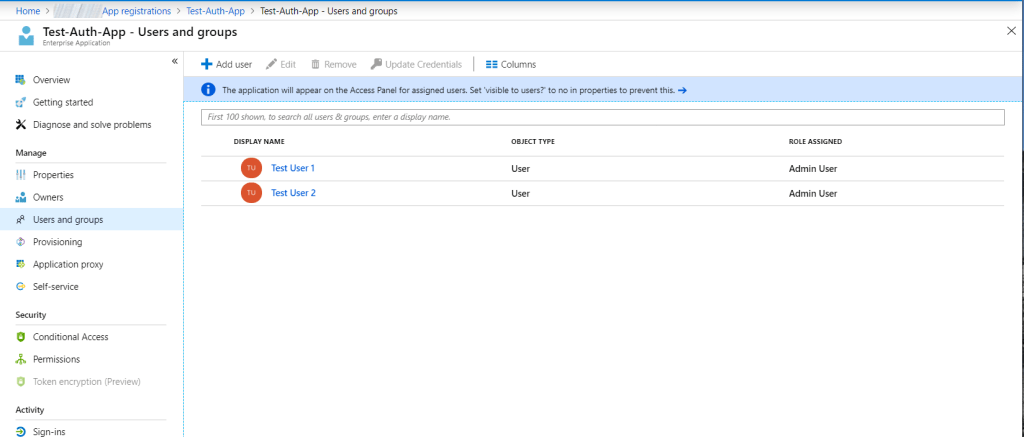Click the Properties sidebar icon
The image size is (1024, 437).
[x=21, y=175]
